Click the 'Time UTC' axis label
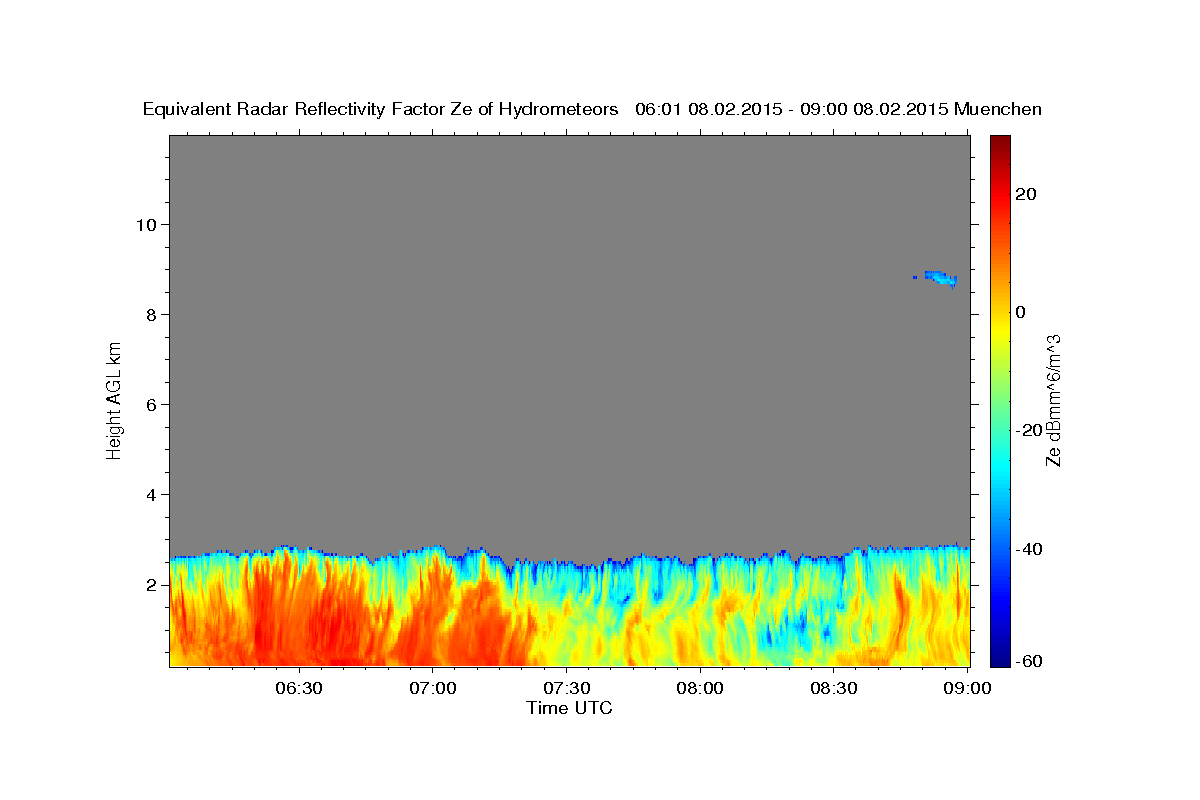 tap(569, 708)
